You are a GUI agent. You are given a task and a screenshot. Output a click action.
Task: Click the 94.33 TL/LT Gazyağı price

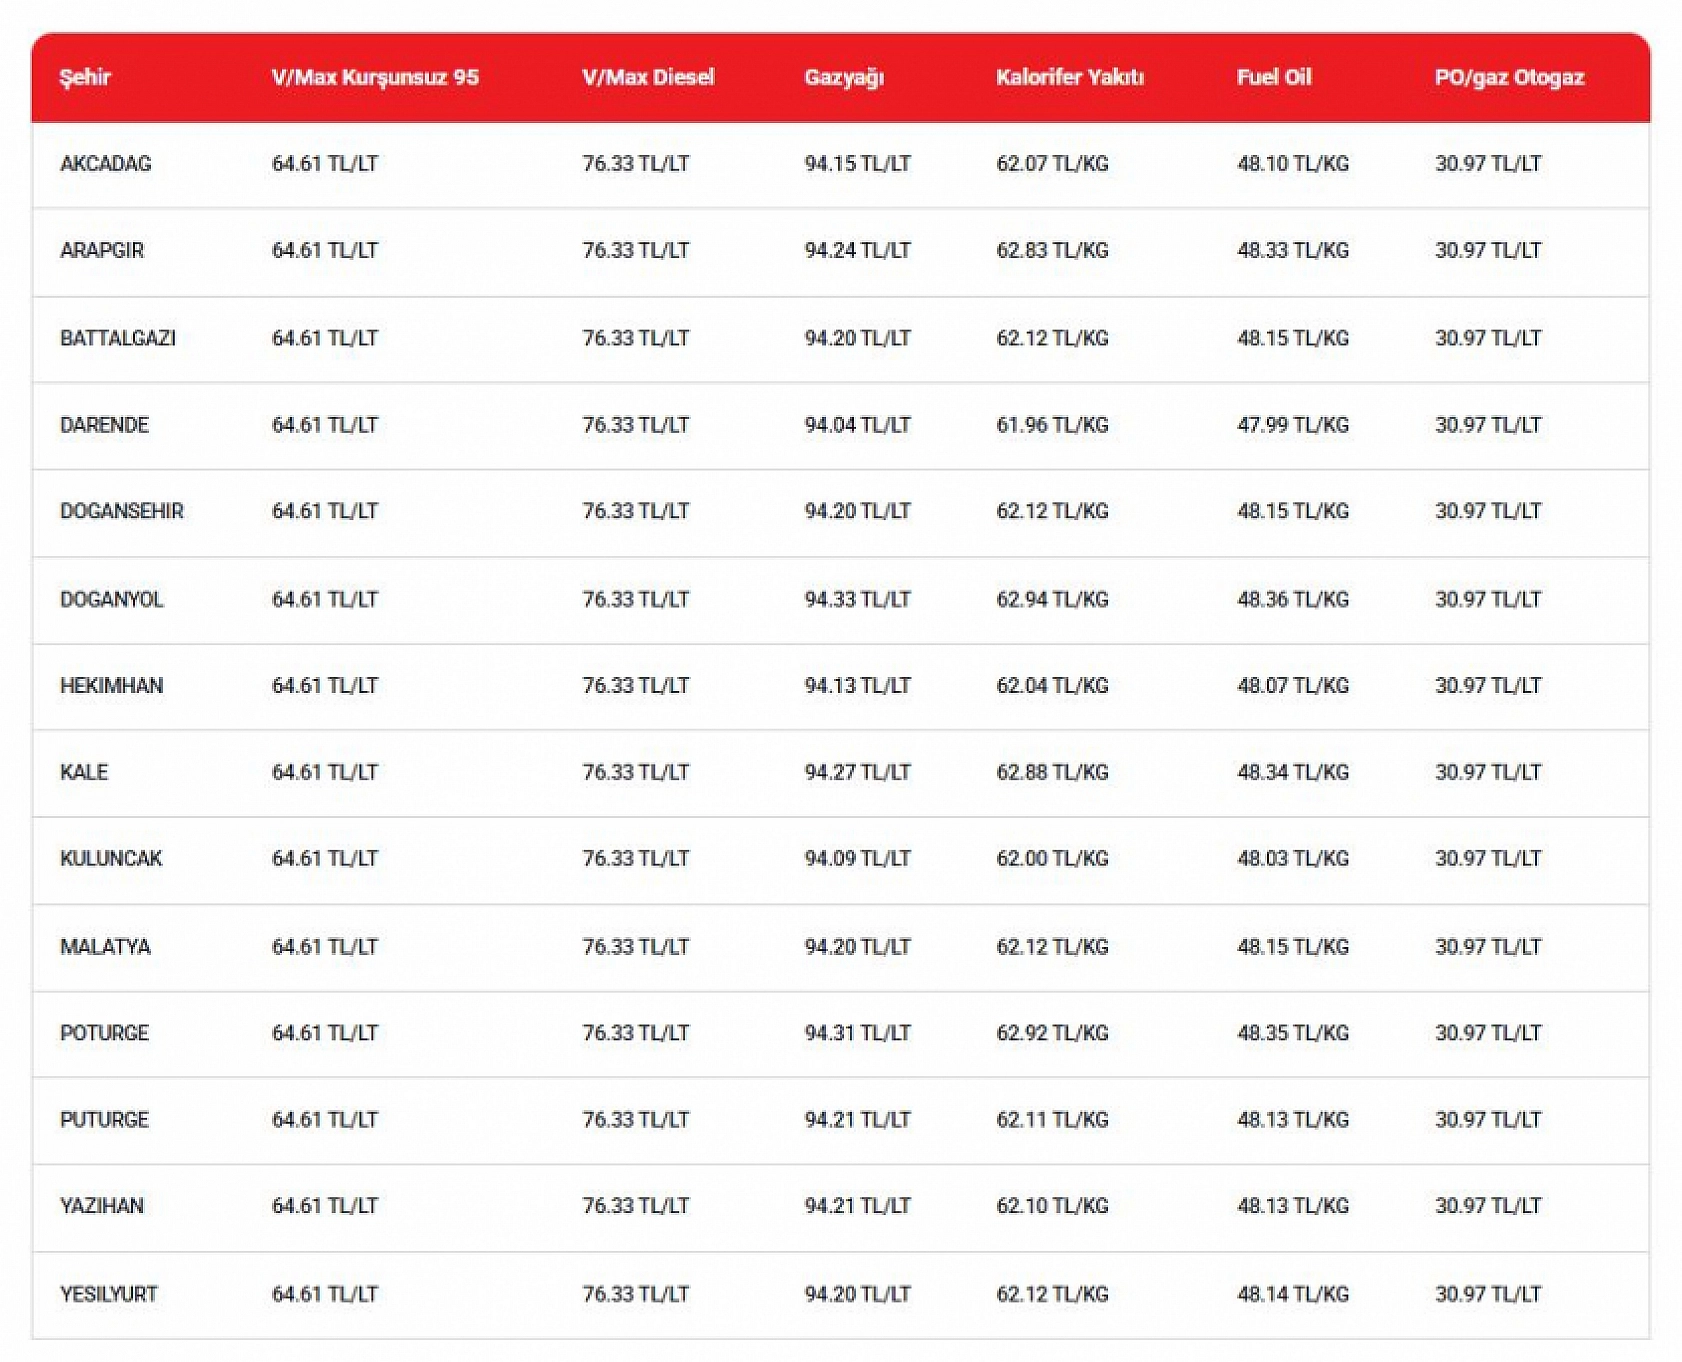coord(858,599)
